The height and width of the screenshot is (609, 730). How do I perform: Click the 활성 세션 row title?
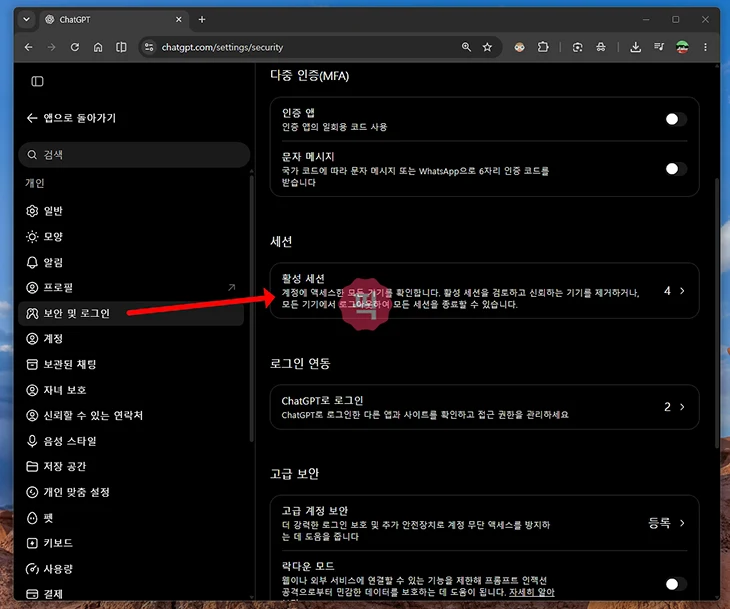tap(303, 278)
